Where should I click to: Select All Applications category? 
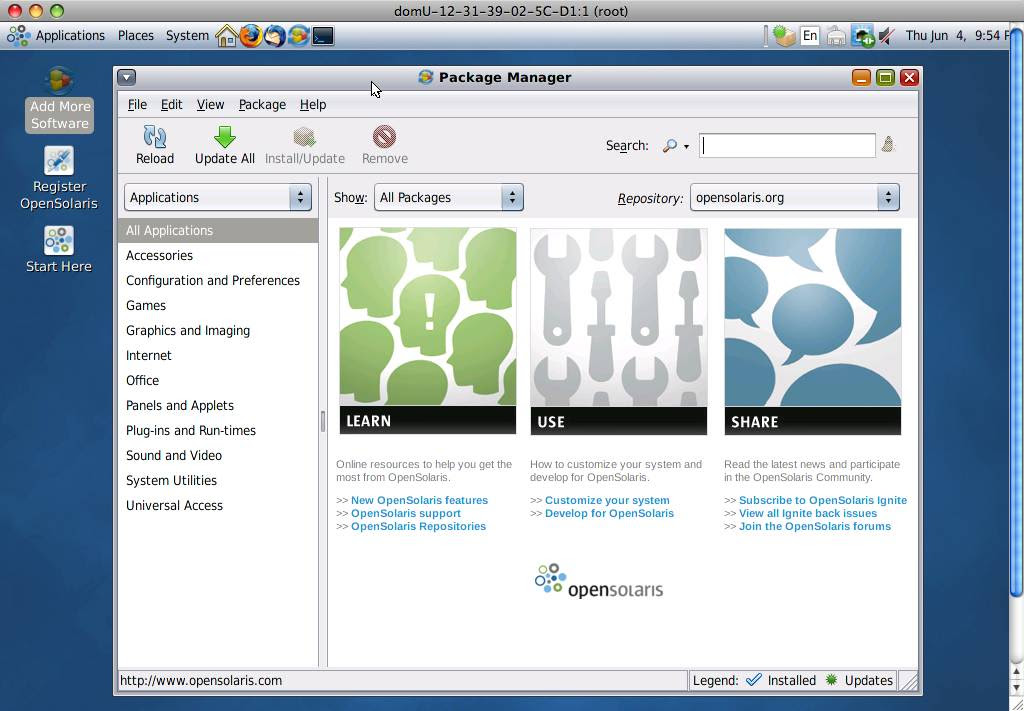[218, 230]
